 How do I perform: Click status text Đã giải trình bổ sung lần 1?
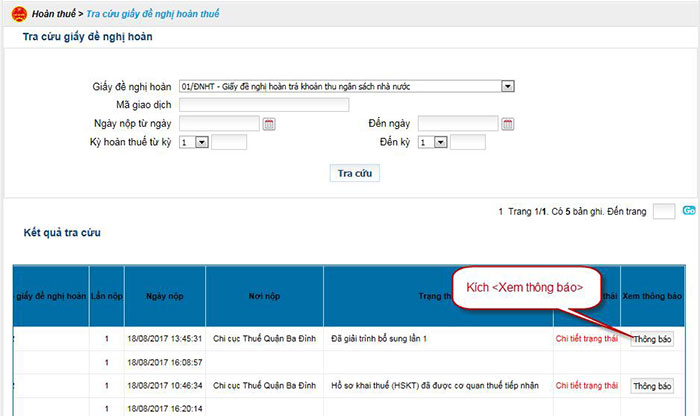tap(379, 339)
